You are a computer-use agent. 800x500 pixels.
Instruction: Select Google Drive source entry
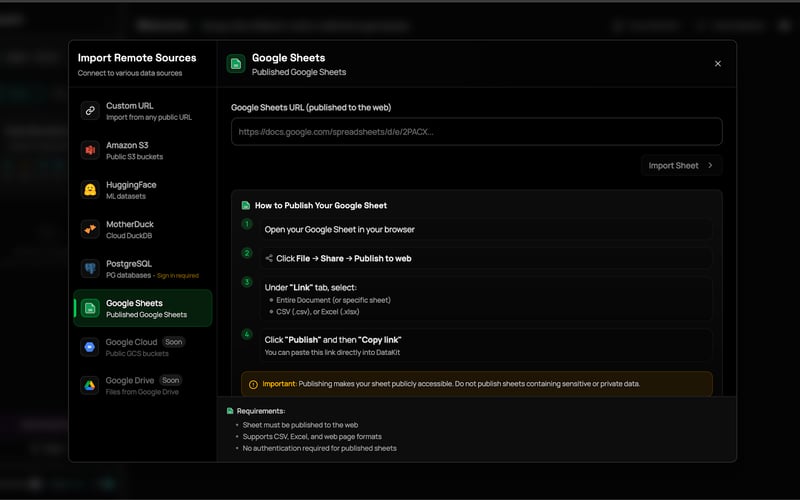[143, 385]
